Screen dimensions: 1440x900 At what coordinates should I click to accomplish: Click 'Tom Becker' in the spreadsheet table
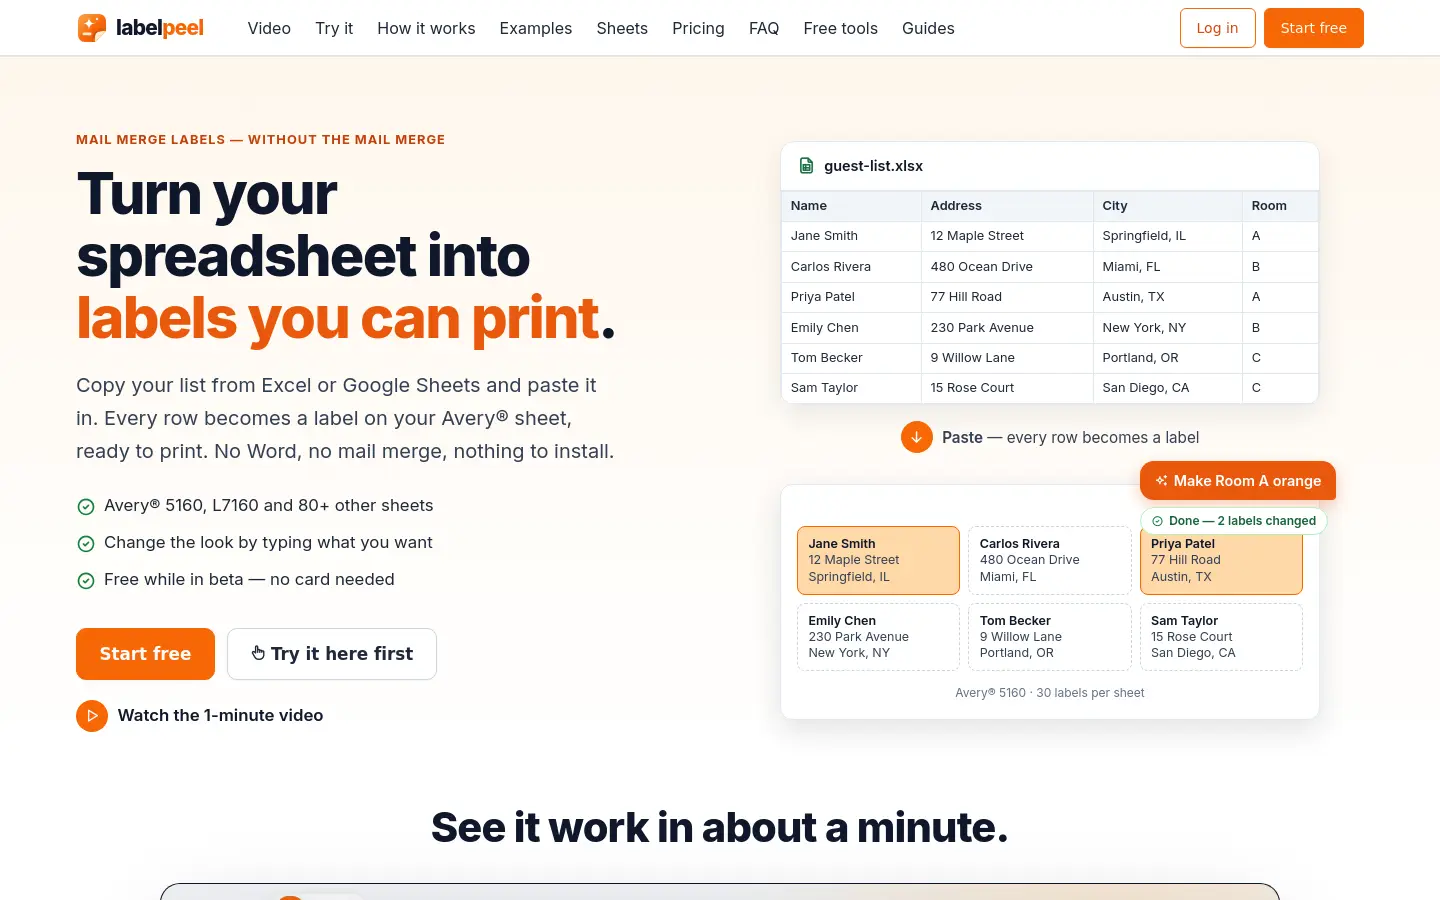coord(851,358)
